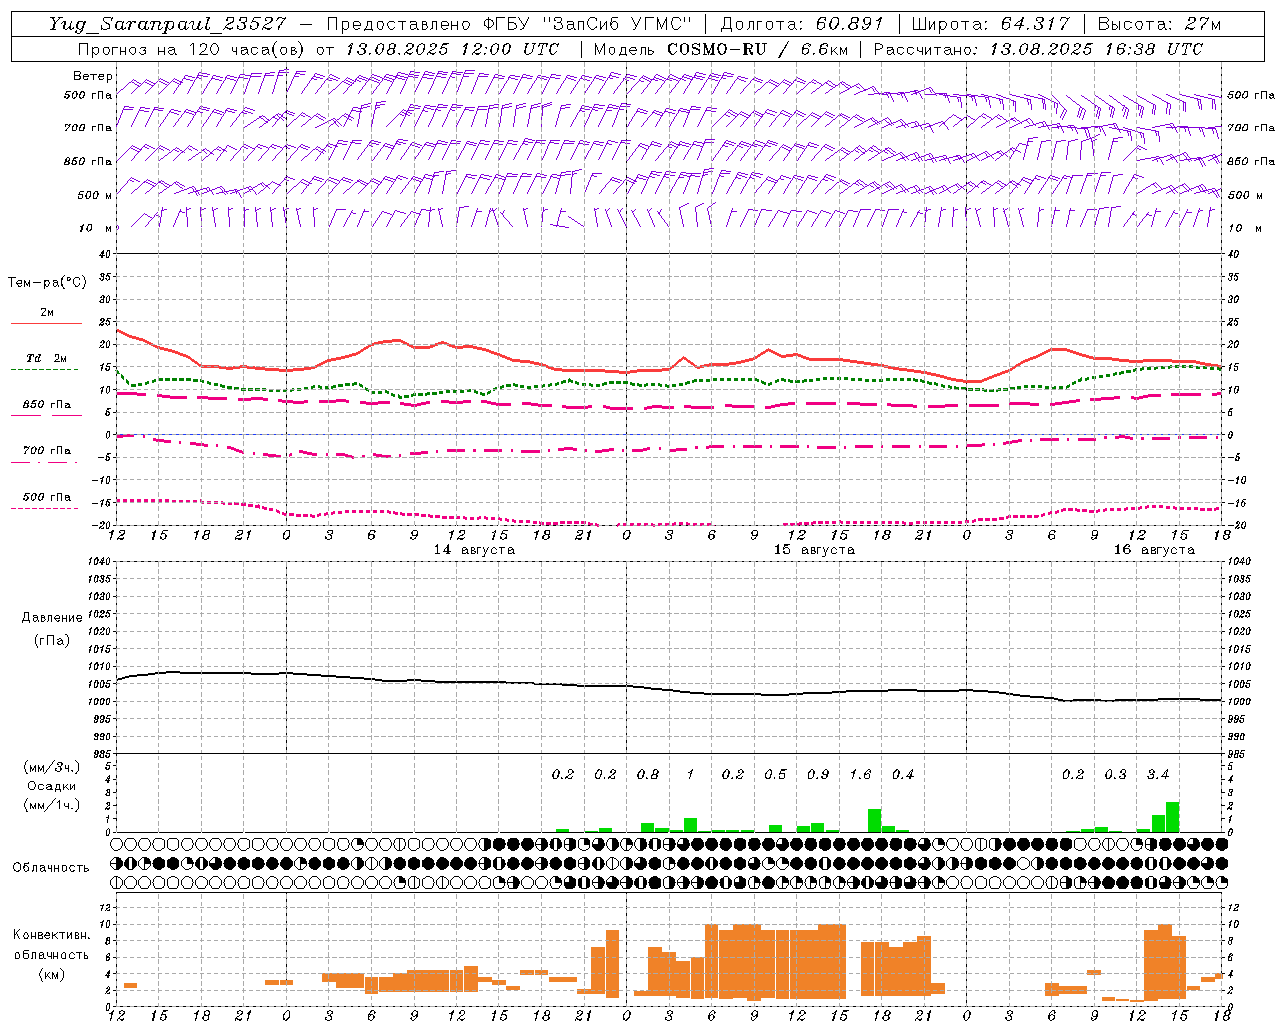
Task: Click the 3.4 precipitation total value
Action: click(1158, 775)
